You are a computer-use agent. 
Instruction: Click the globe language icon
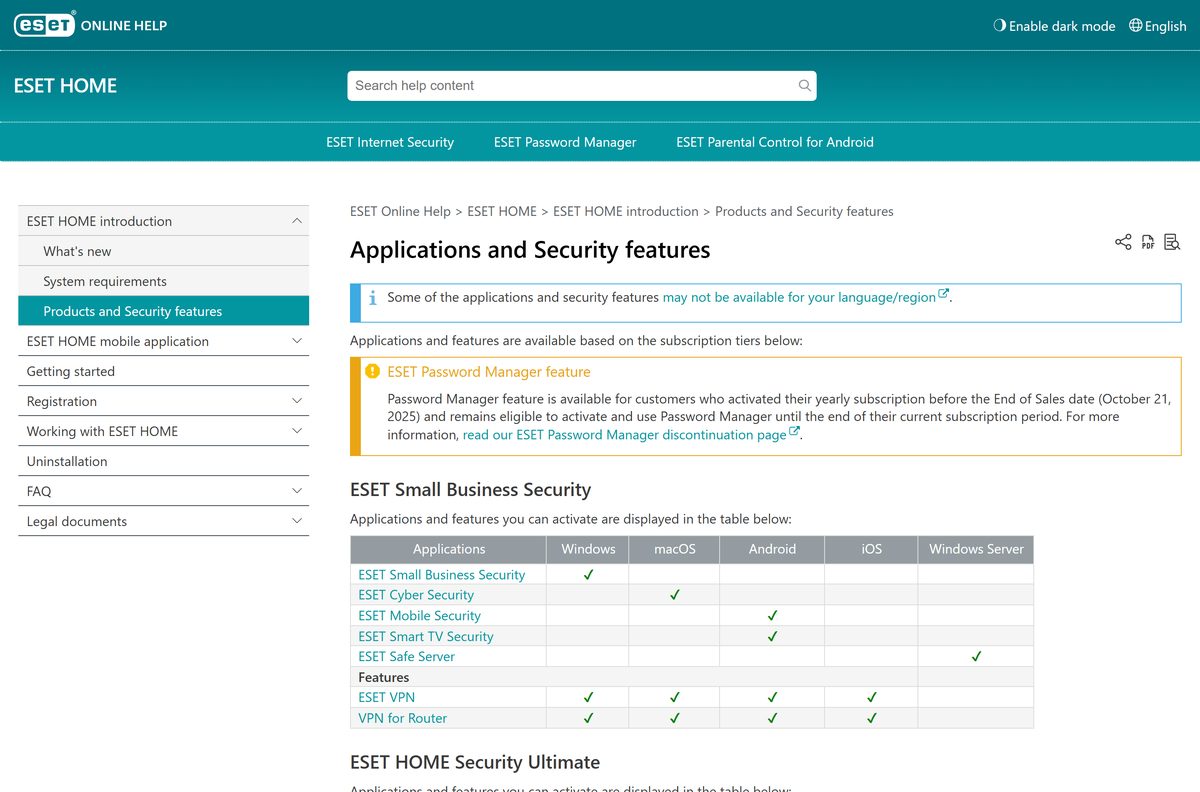1135,26
